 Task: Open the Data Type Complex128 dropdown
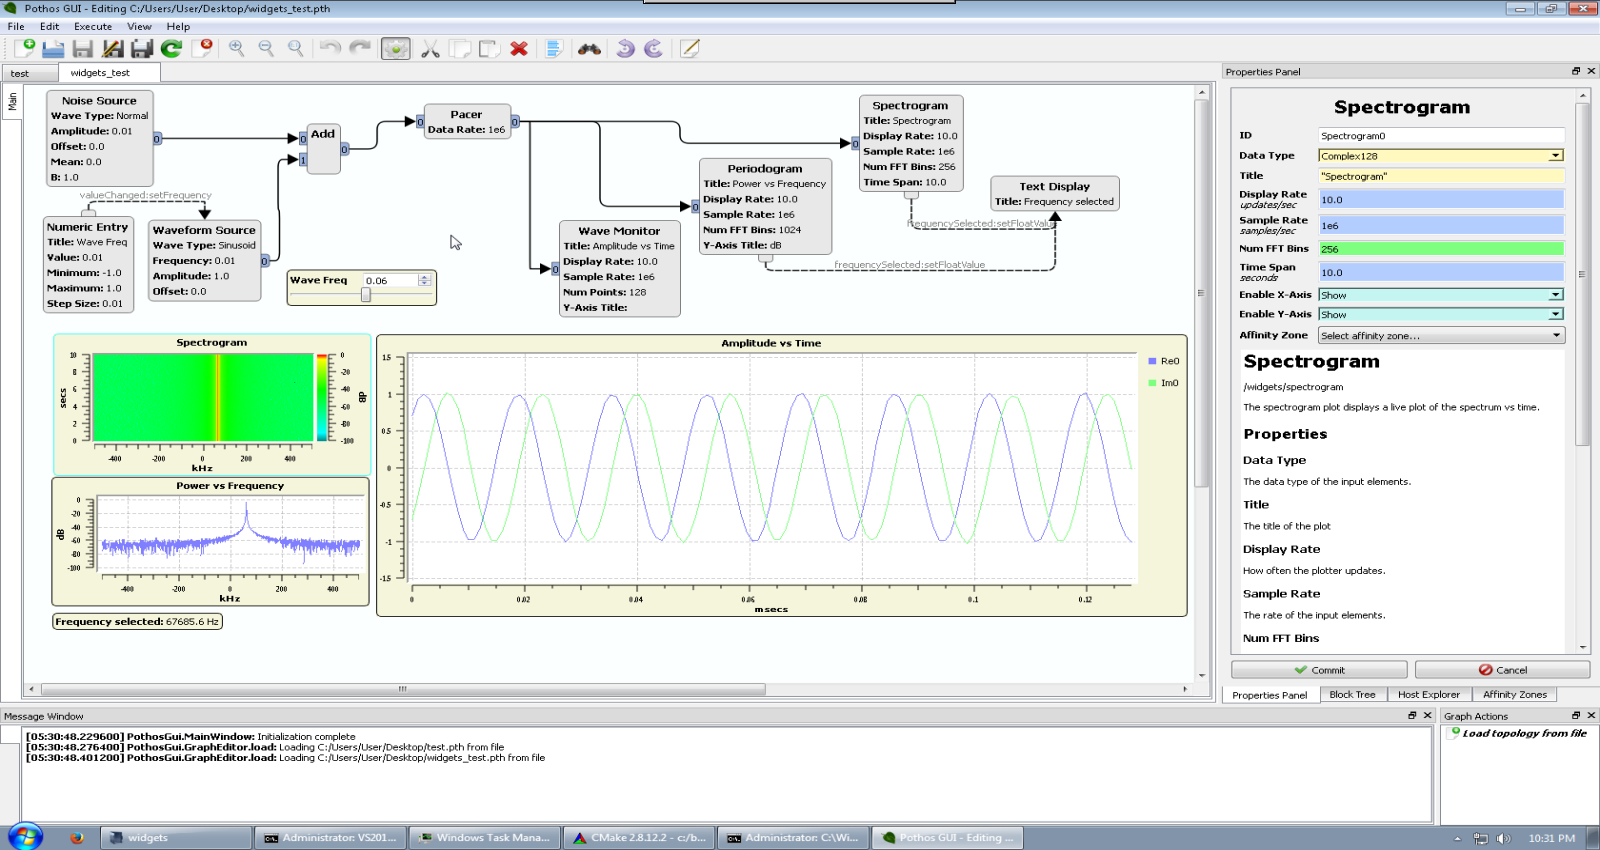[1440, 156]
